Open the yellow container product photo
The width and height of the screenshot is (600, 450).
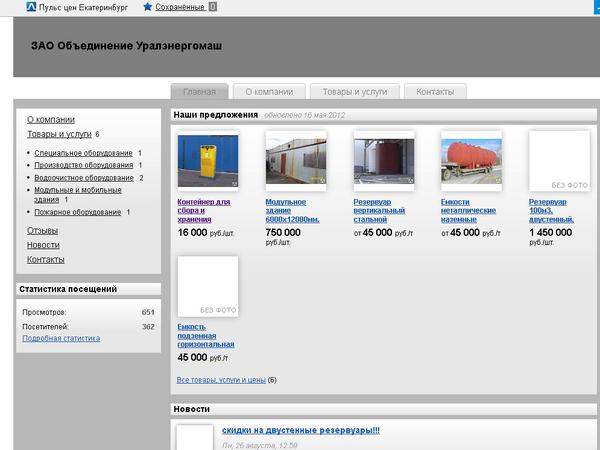tap(207, 161)
